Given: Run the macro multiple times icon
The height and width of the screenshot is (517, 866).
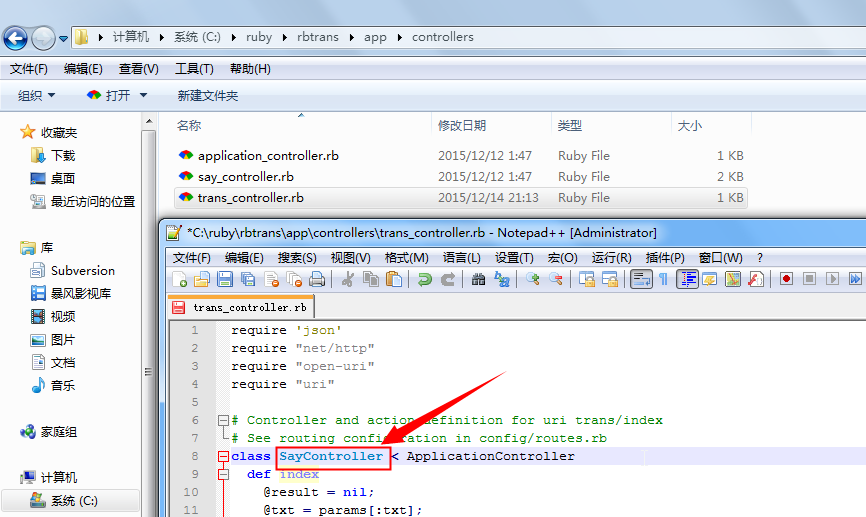Looking at the screenshot, I should coord(855,279).
